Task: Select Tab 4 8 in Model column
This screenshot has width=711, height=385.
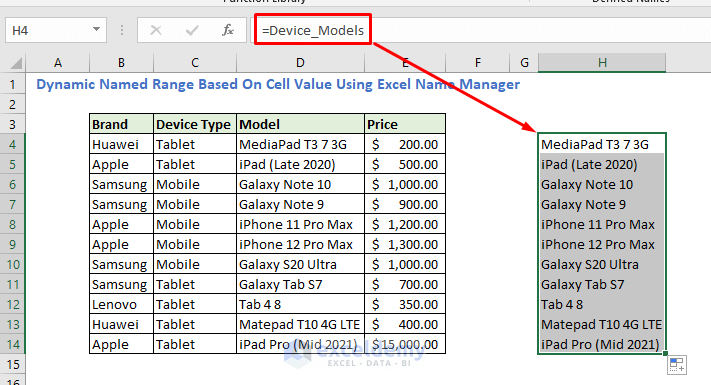Action: 300,304
